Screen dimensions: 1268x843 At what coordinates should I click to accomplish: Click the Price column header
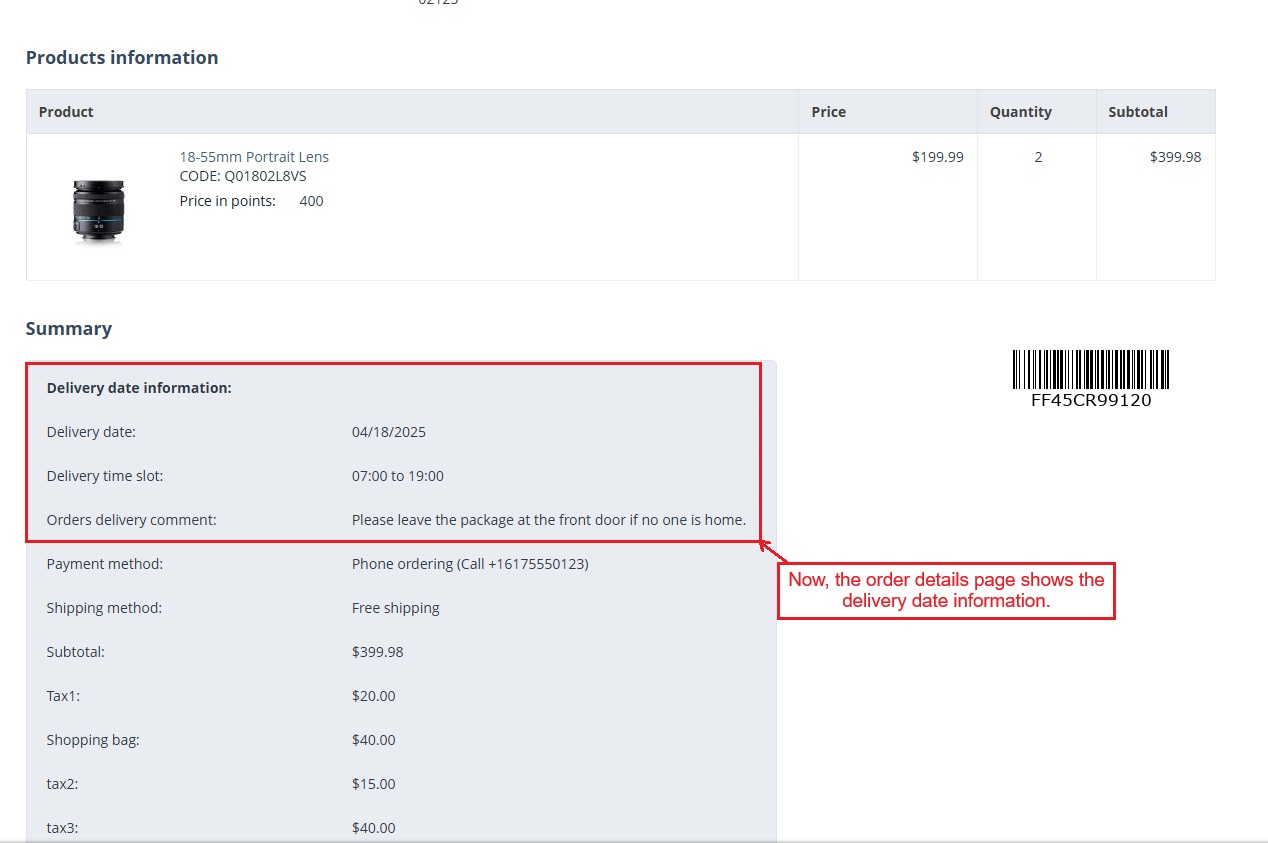pyautogui.click(x=828, y=112)
